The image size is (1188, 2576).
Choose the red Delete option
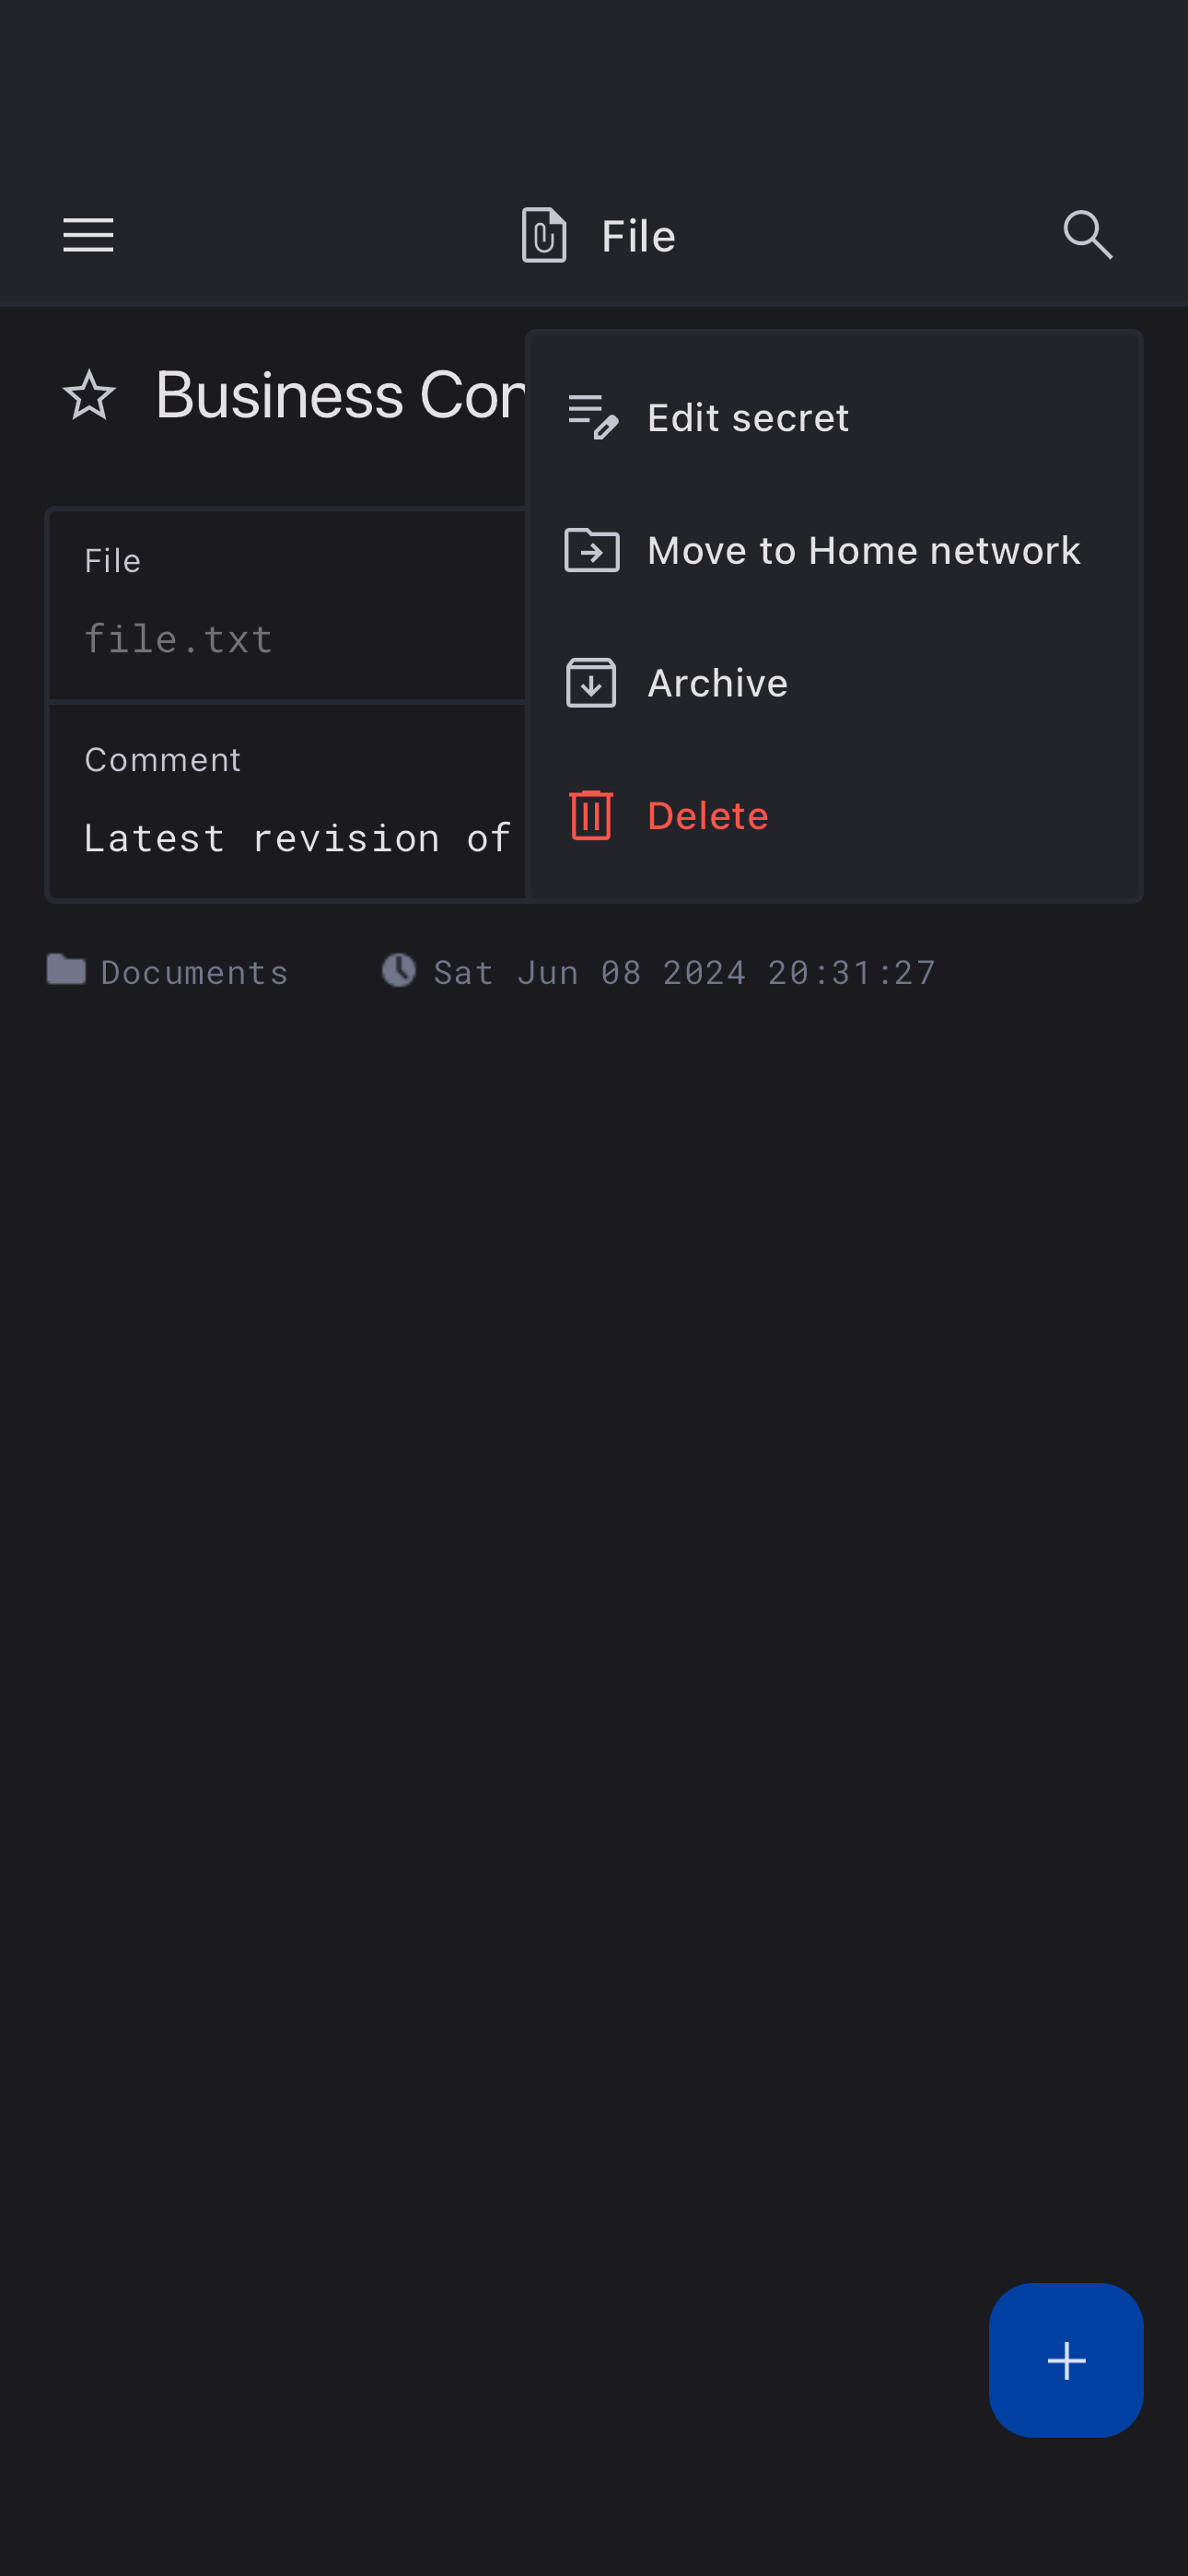tap(833, 815)
